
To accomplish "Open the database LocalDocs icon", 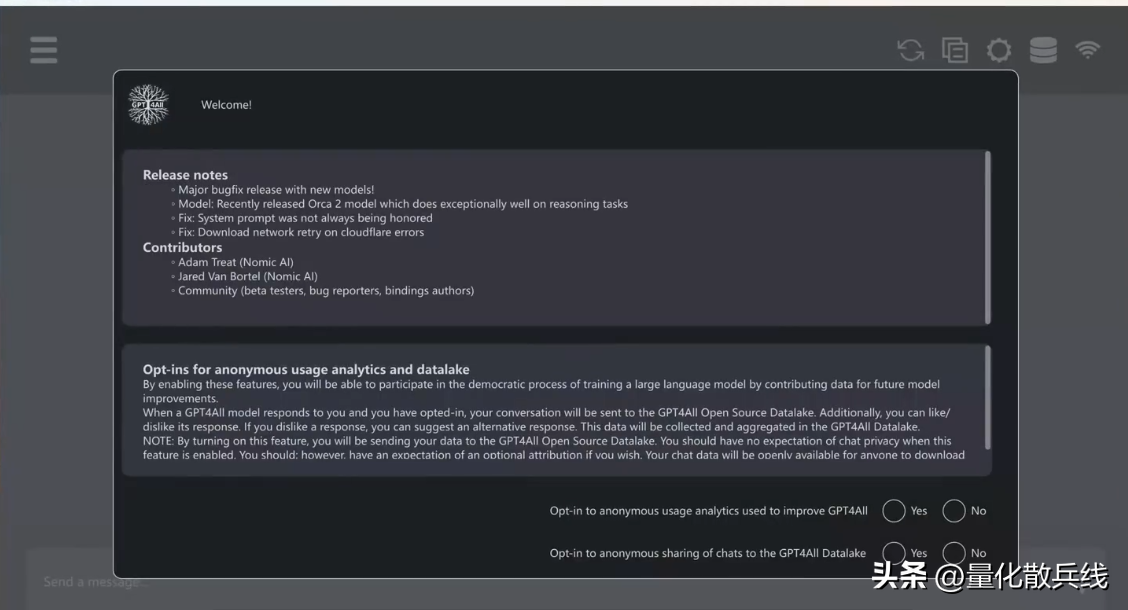I will (x=1043, y=50).
